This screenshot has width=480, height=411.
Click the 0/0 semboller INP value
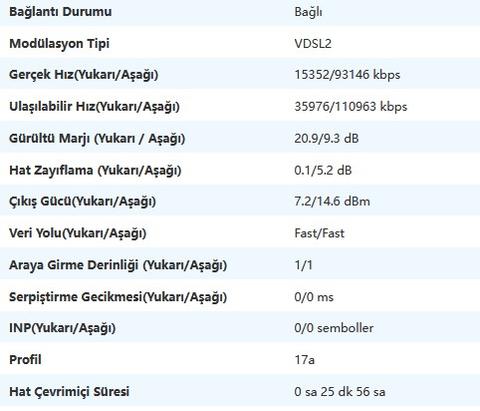tap(334, 328)
